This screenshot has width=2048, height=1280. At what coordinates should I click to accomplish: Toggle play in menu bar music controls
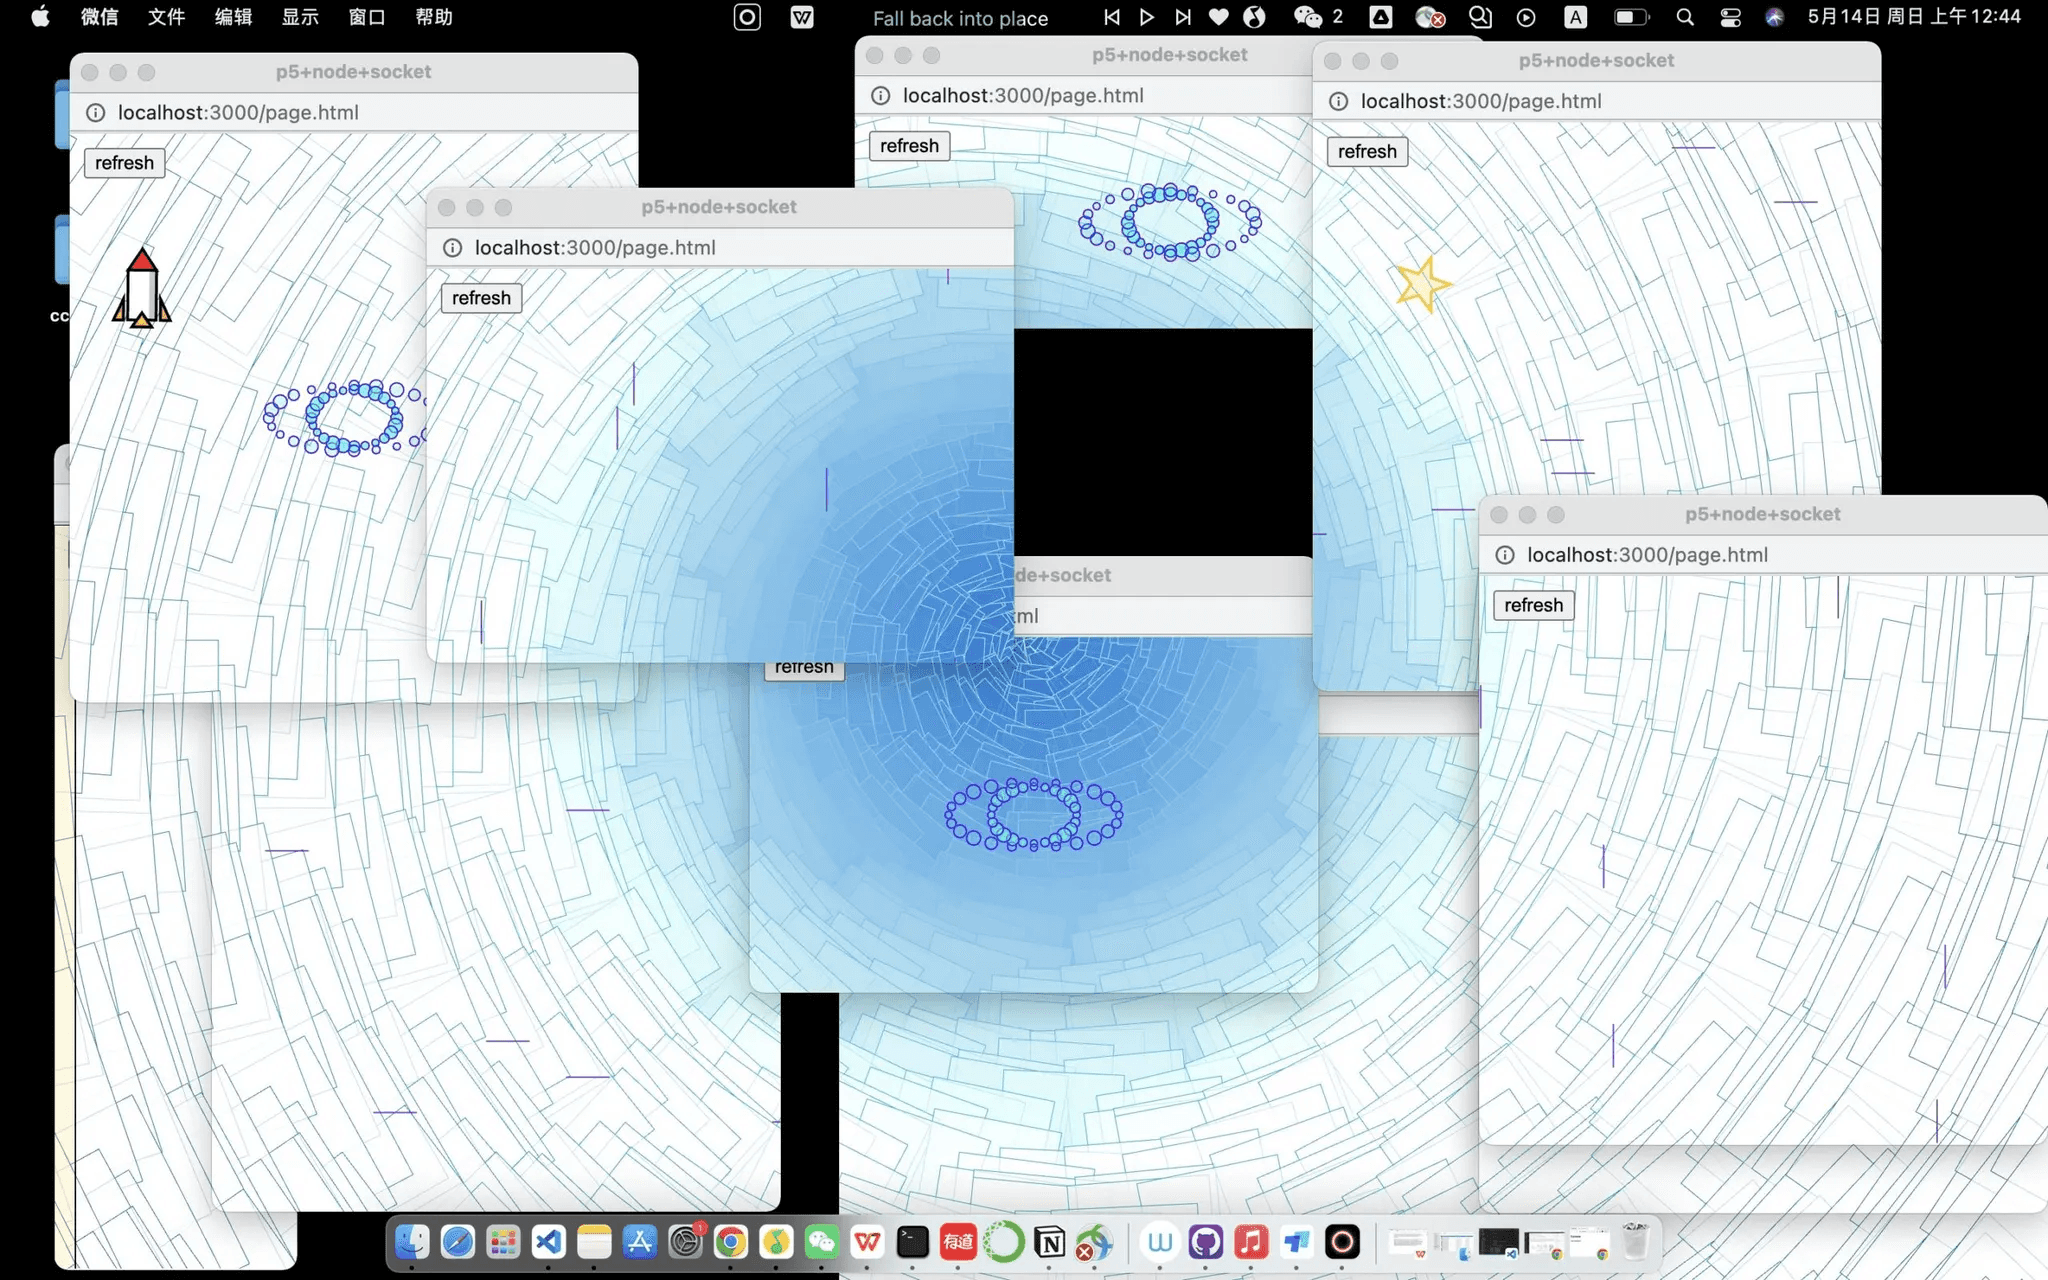1147,17
